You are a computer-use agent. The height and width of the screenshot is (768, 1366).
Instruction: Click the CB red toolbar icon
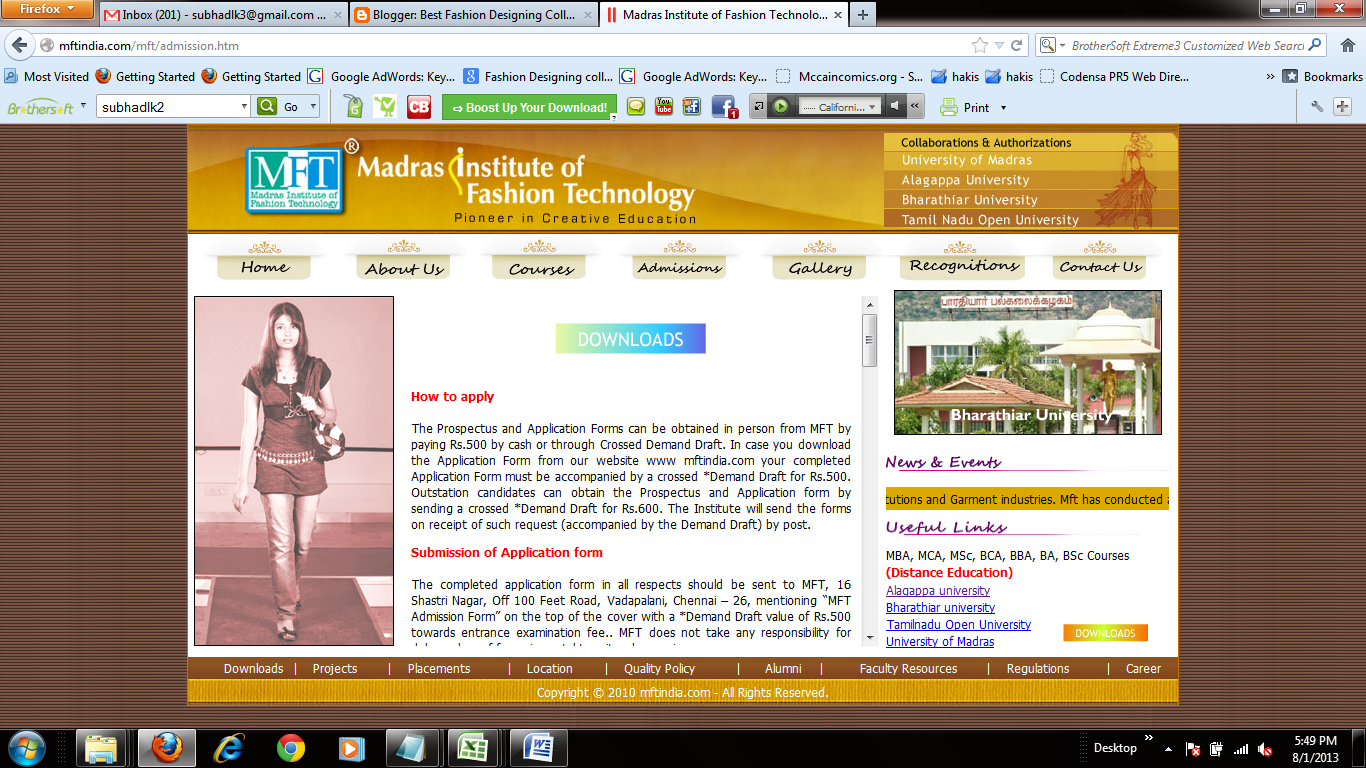pos(419,107)
